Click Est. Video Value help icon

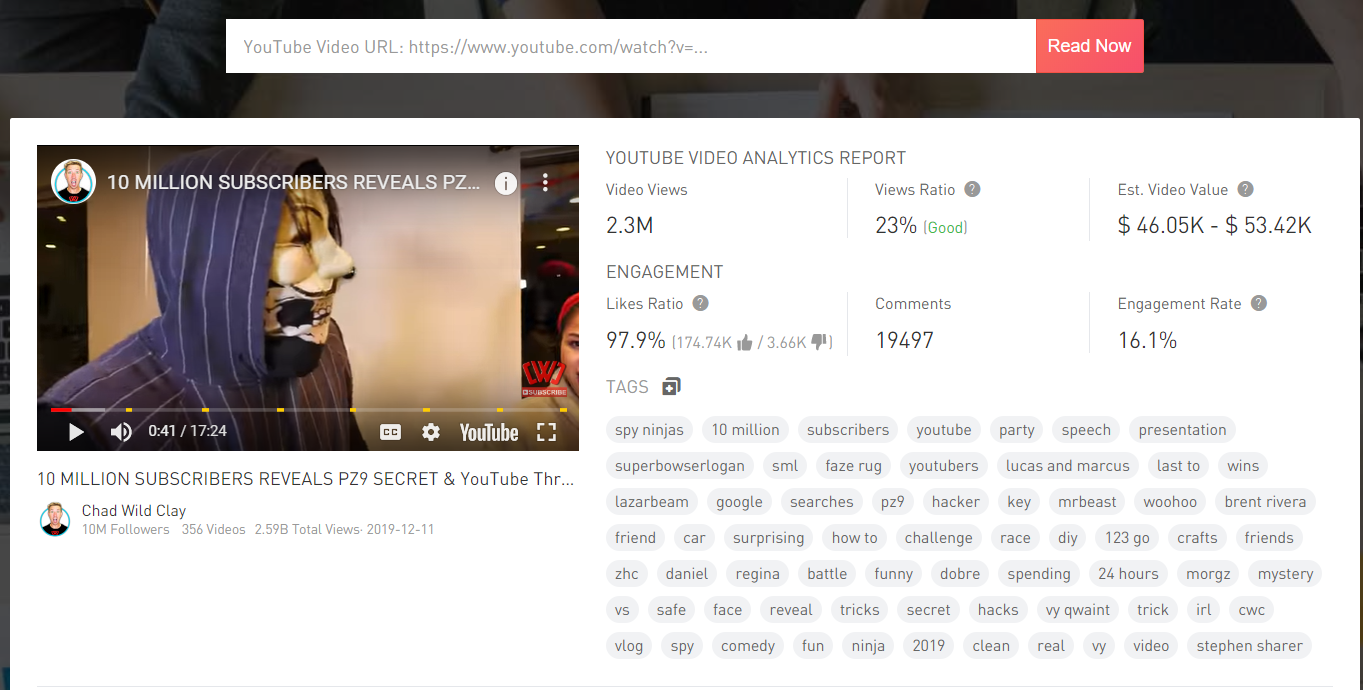(1245, 189)
